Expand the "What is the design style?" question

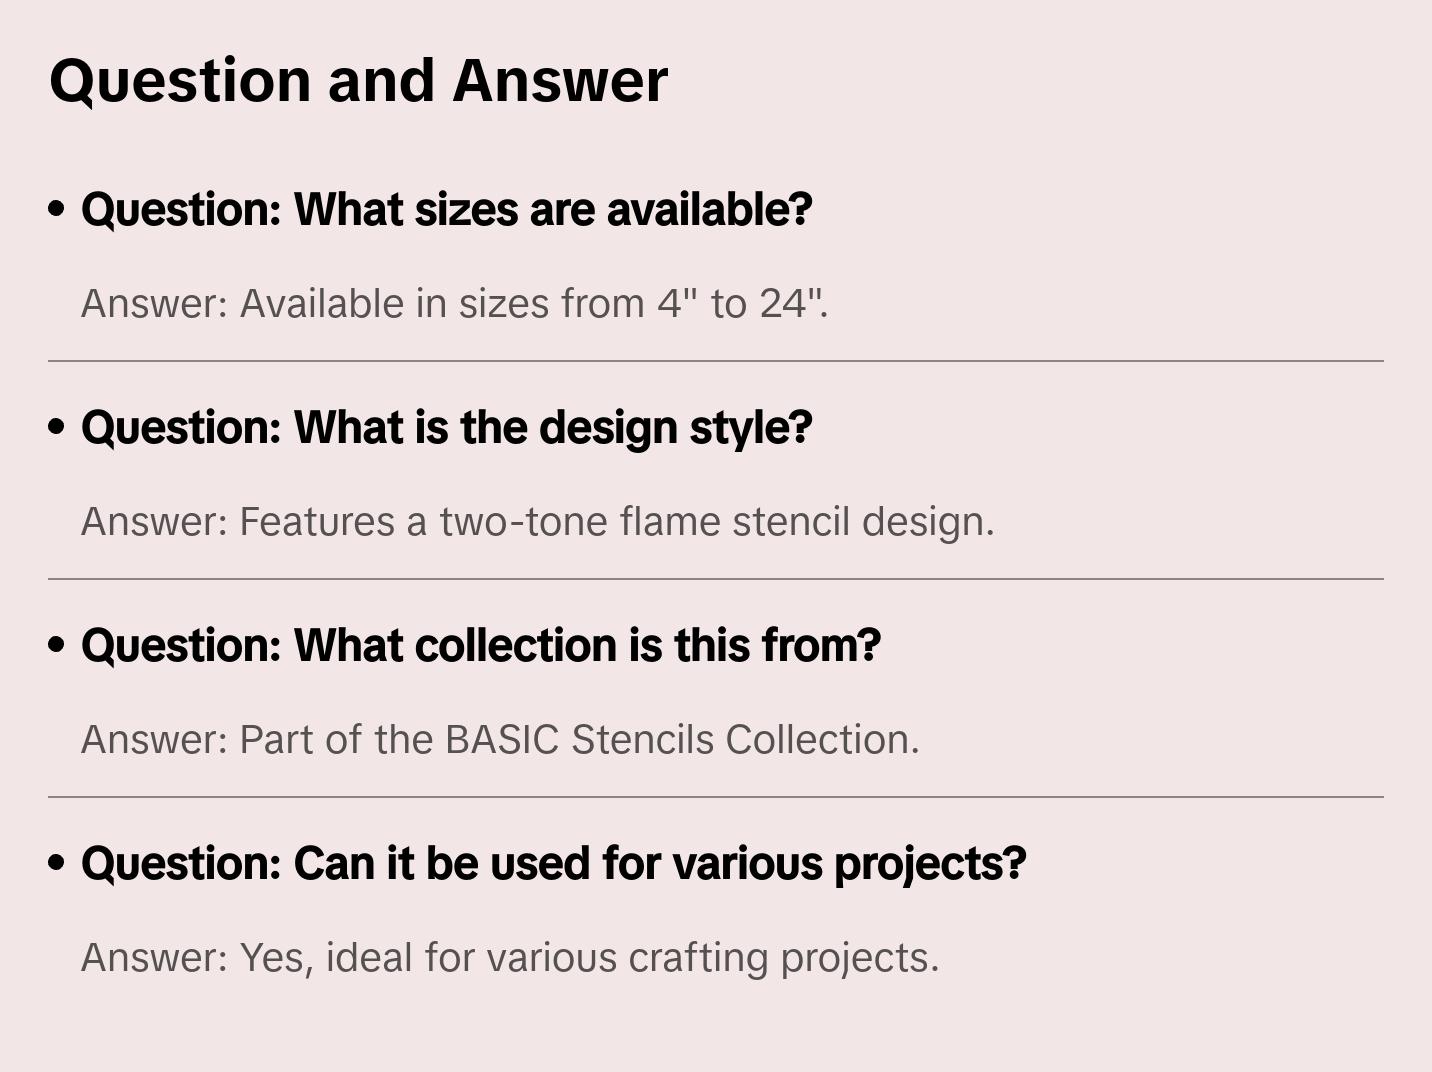click(446, 428)
